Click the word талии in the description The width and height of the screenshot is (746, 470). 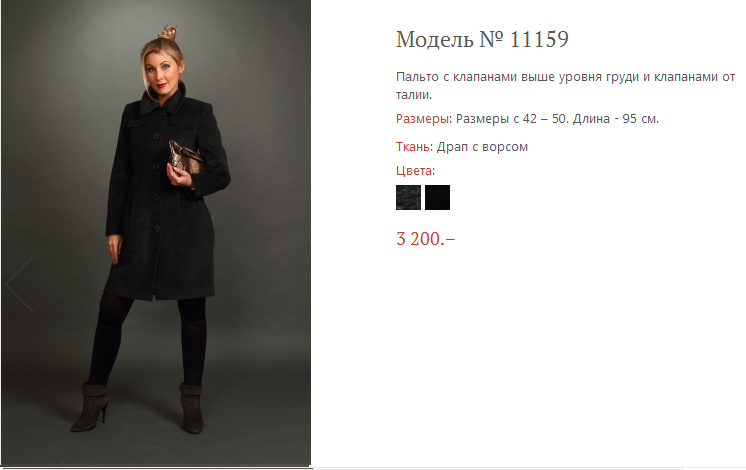pos(413,95)
